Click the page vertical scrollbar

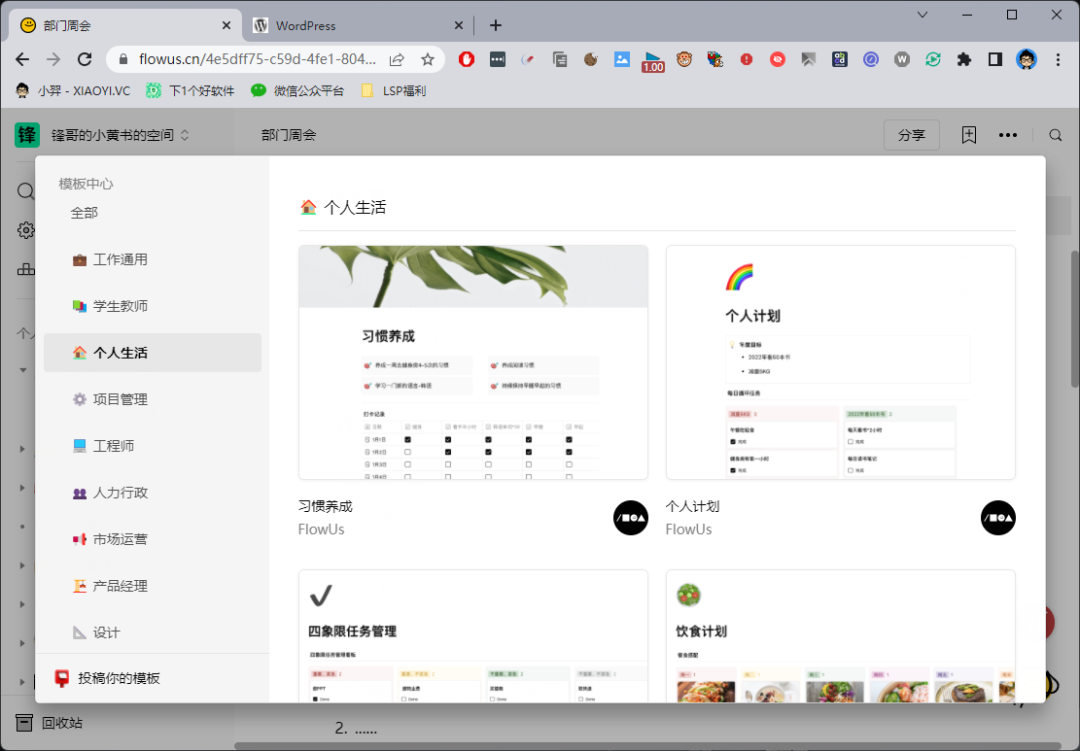coord(1074,319)
